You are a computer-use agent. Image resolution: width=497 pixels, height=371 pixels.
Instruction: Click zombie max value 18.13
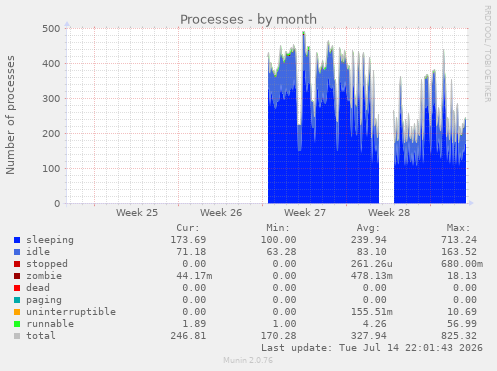point(462,276)
